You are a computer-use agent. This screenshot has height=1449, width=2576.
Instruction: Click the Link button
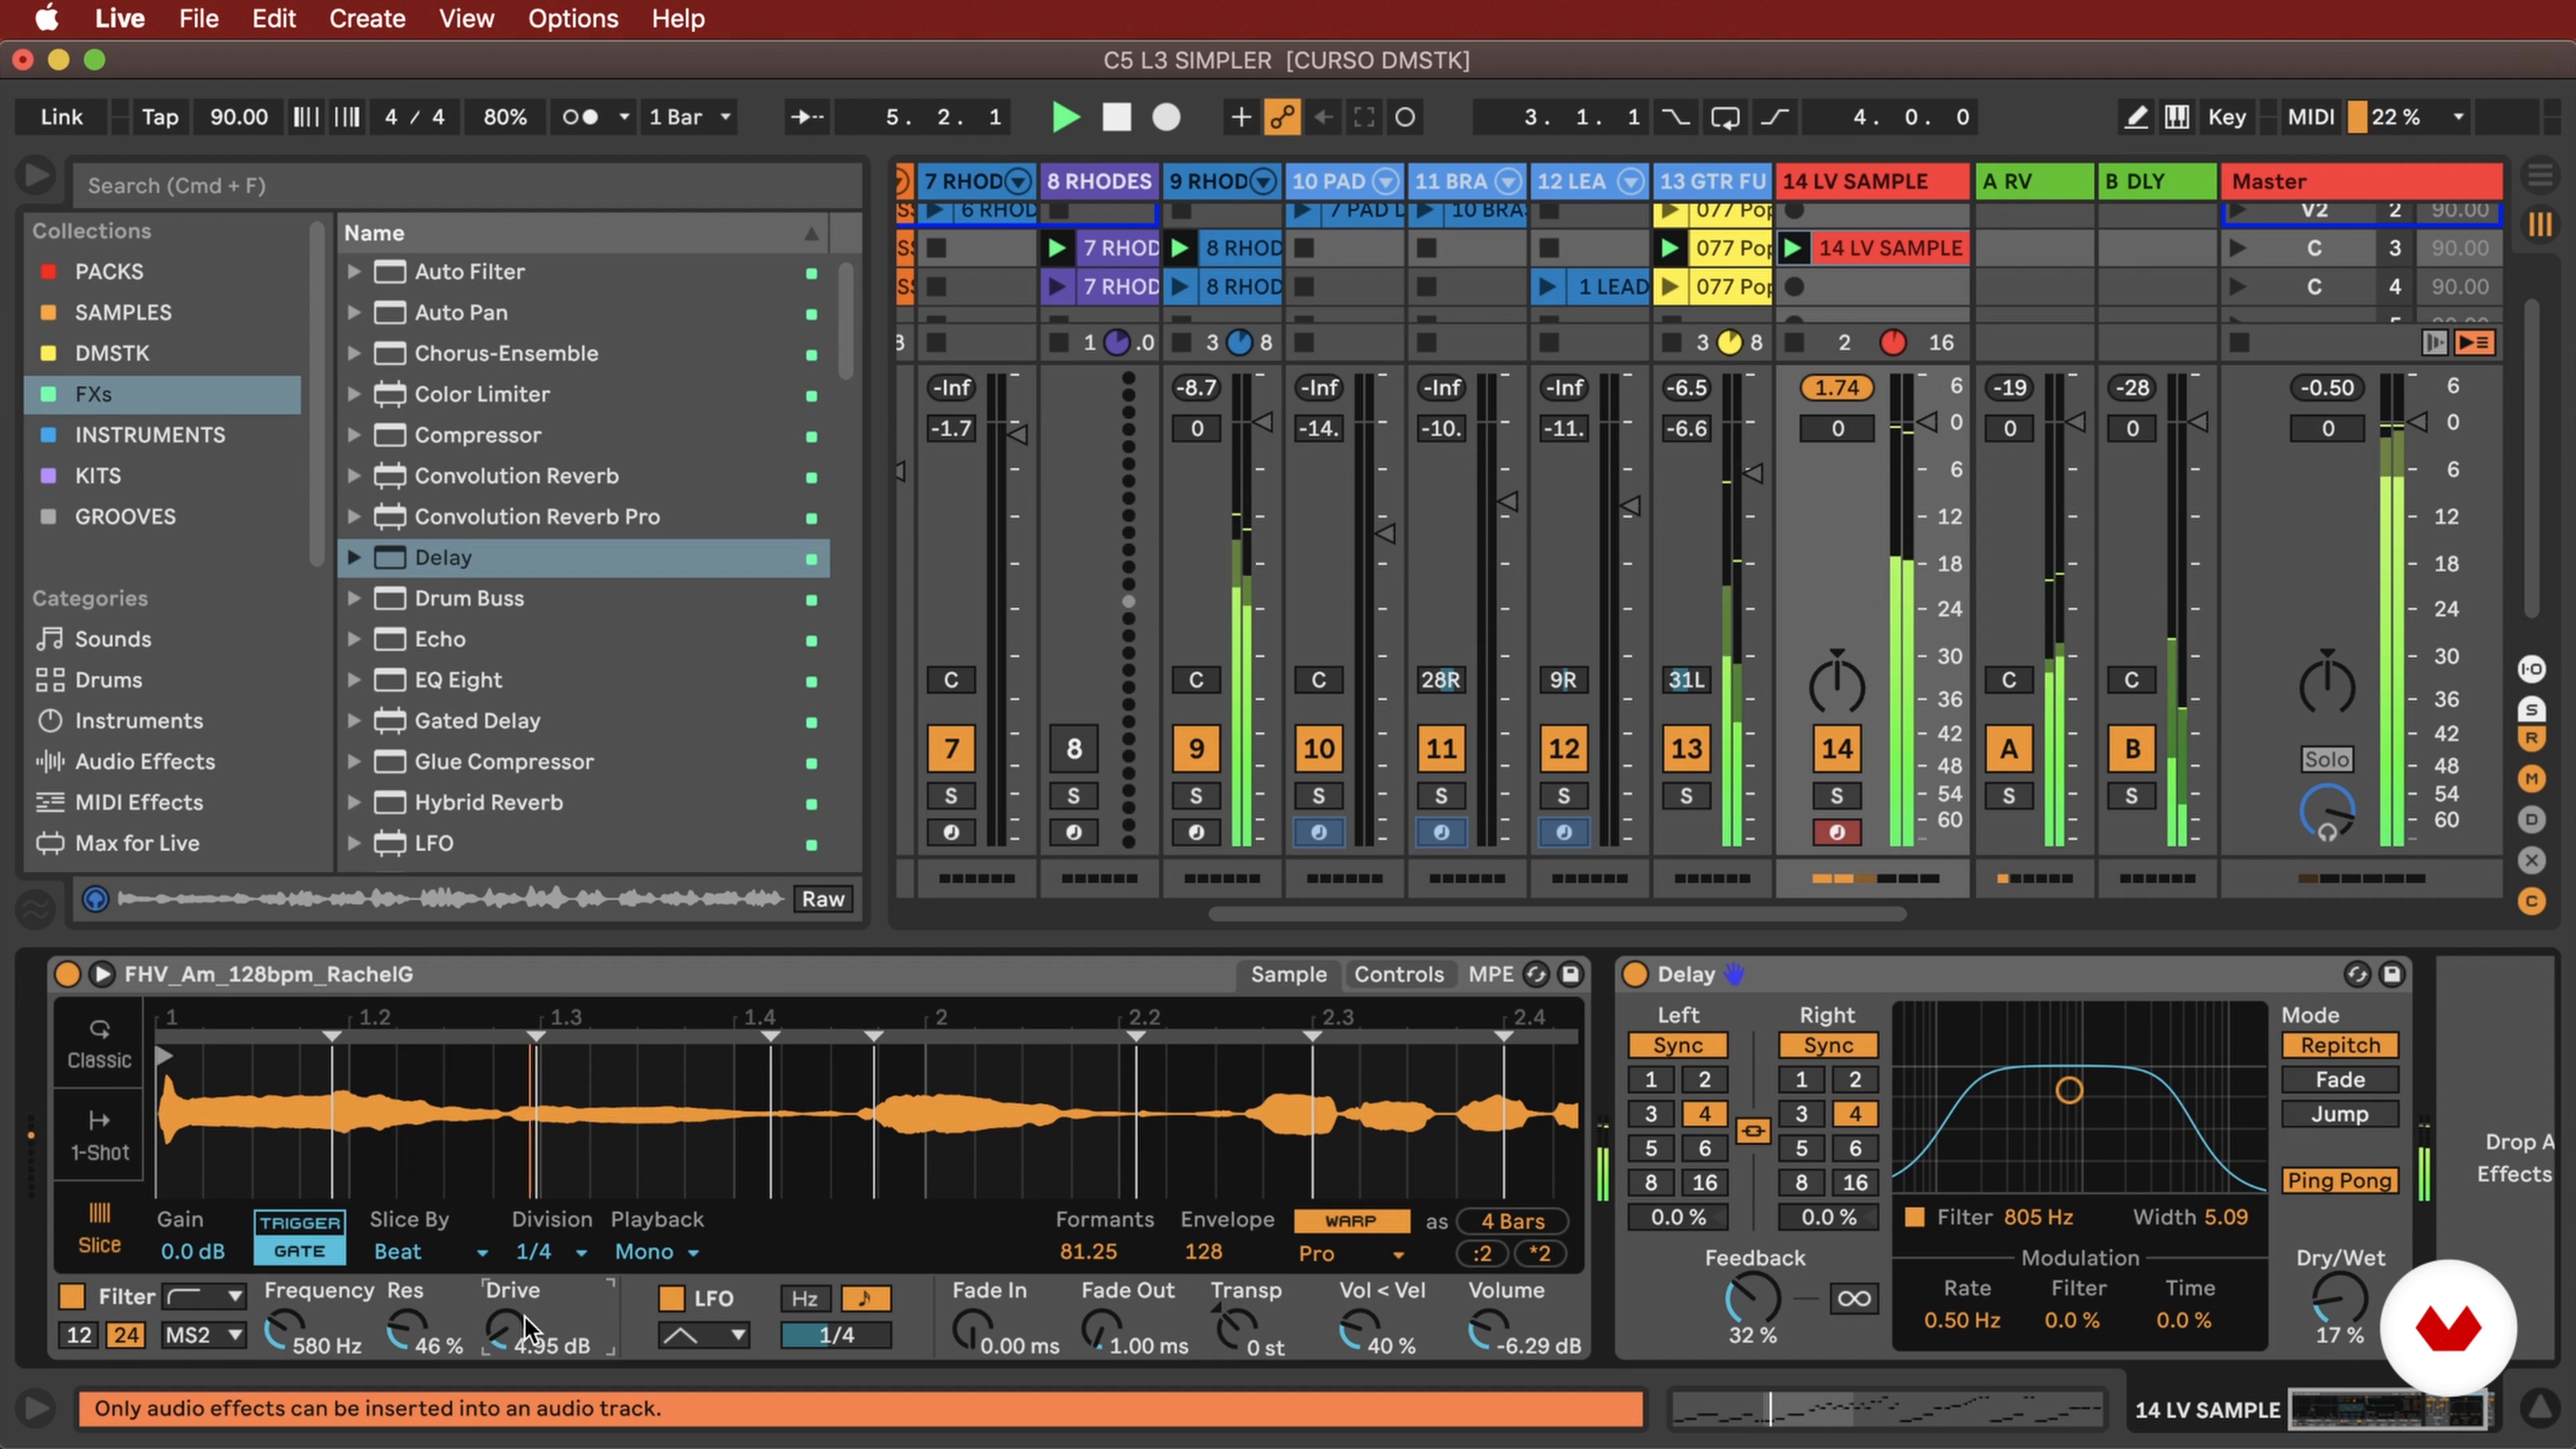(61, 117)
